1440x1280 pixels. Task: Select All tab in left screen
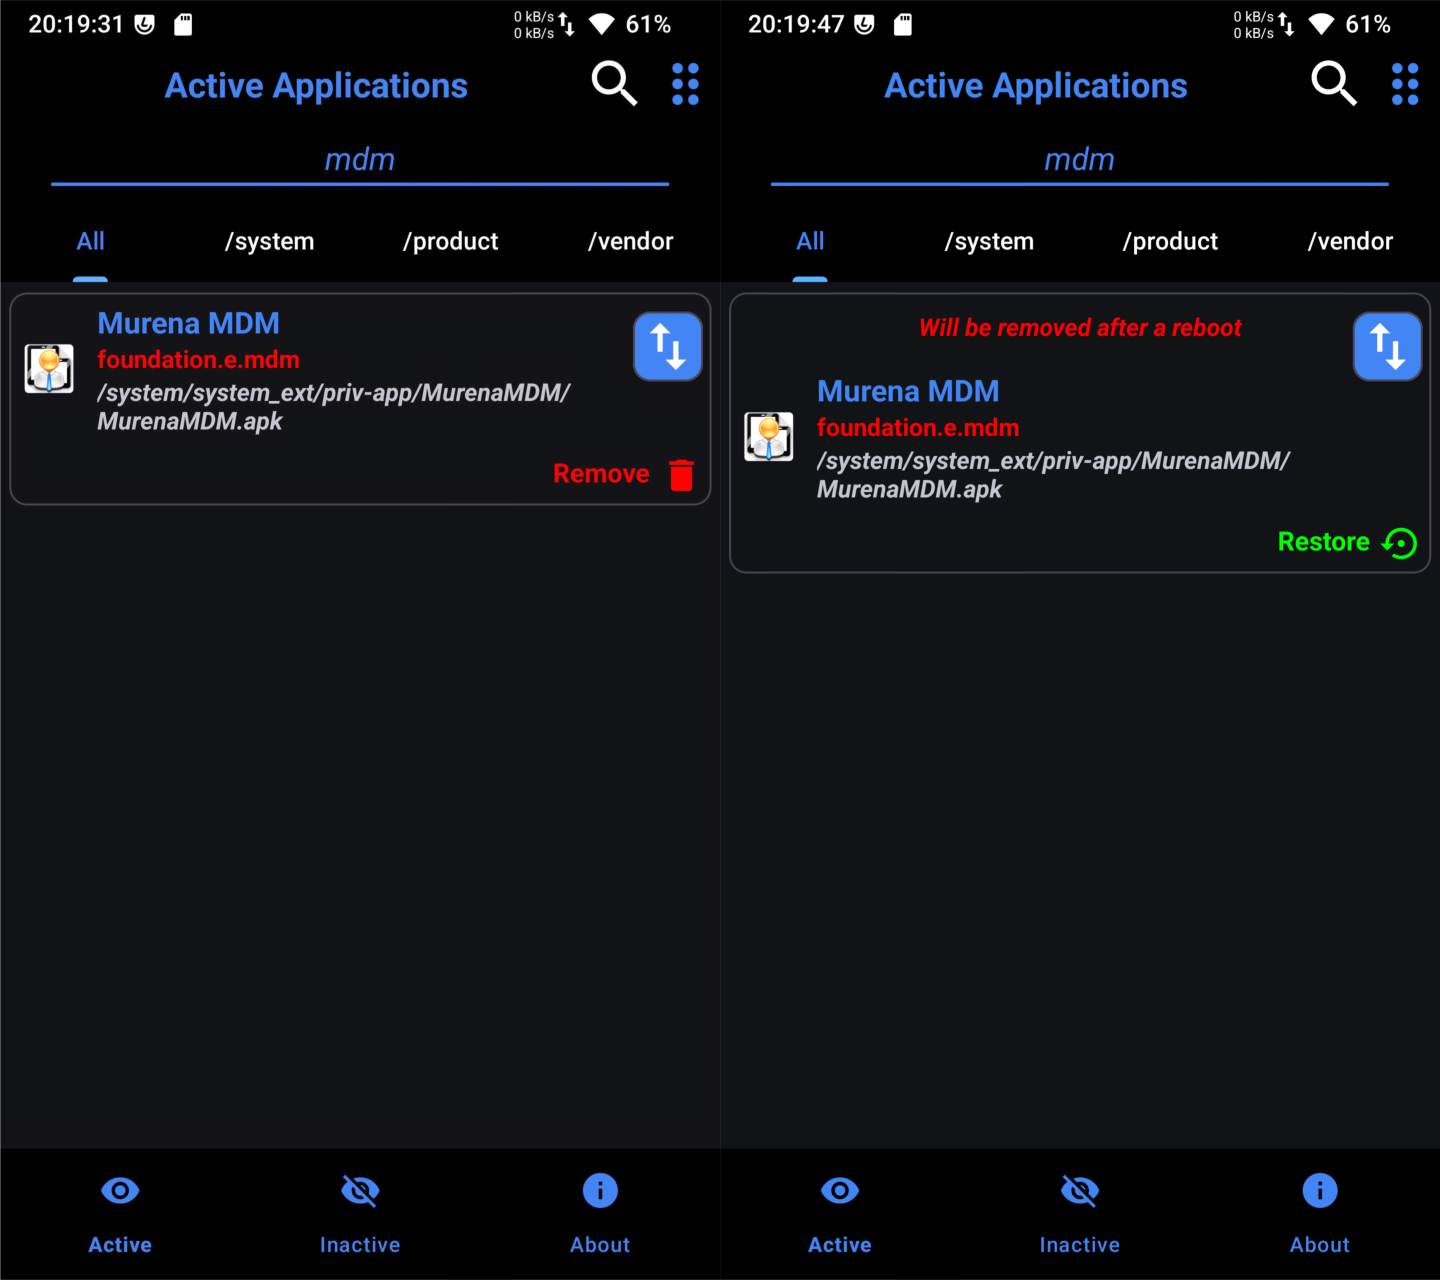90,241
